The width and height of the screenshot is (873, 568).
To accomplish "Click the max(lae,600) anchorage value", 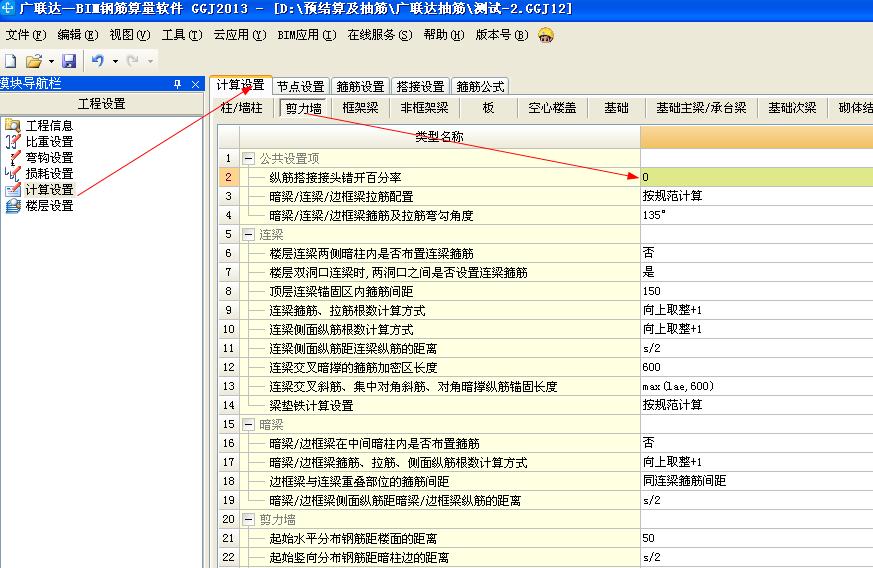I will 757,386.
